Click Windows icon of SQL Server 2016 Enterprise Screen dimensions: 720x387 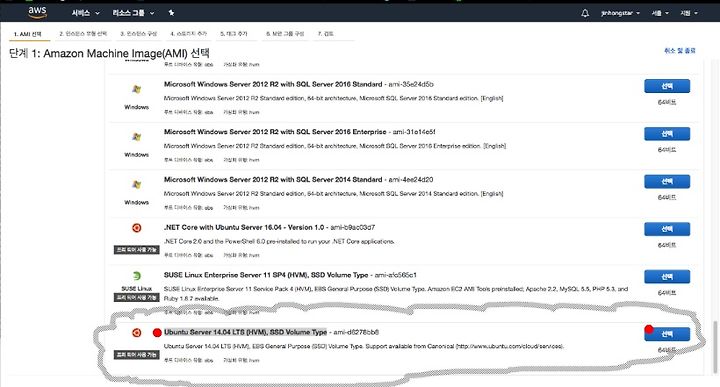pyautogui.click(x=136, y=137)
